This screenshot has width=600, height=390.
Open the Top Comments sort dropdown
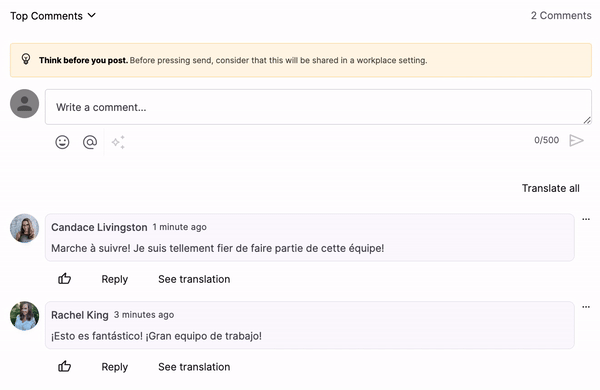click(53, 16)
